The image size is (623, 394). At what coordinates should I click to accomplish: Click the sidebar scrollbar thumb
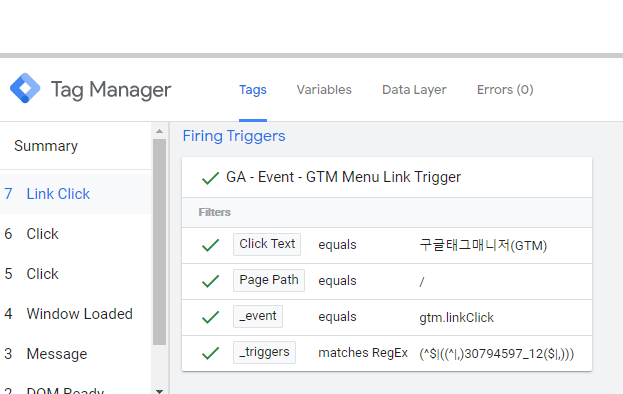pos(159,241)
